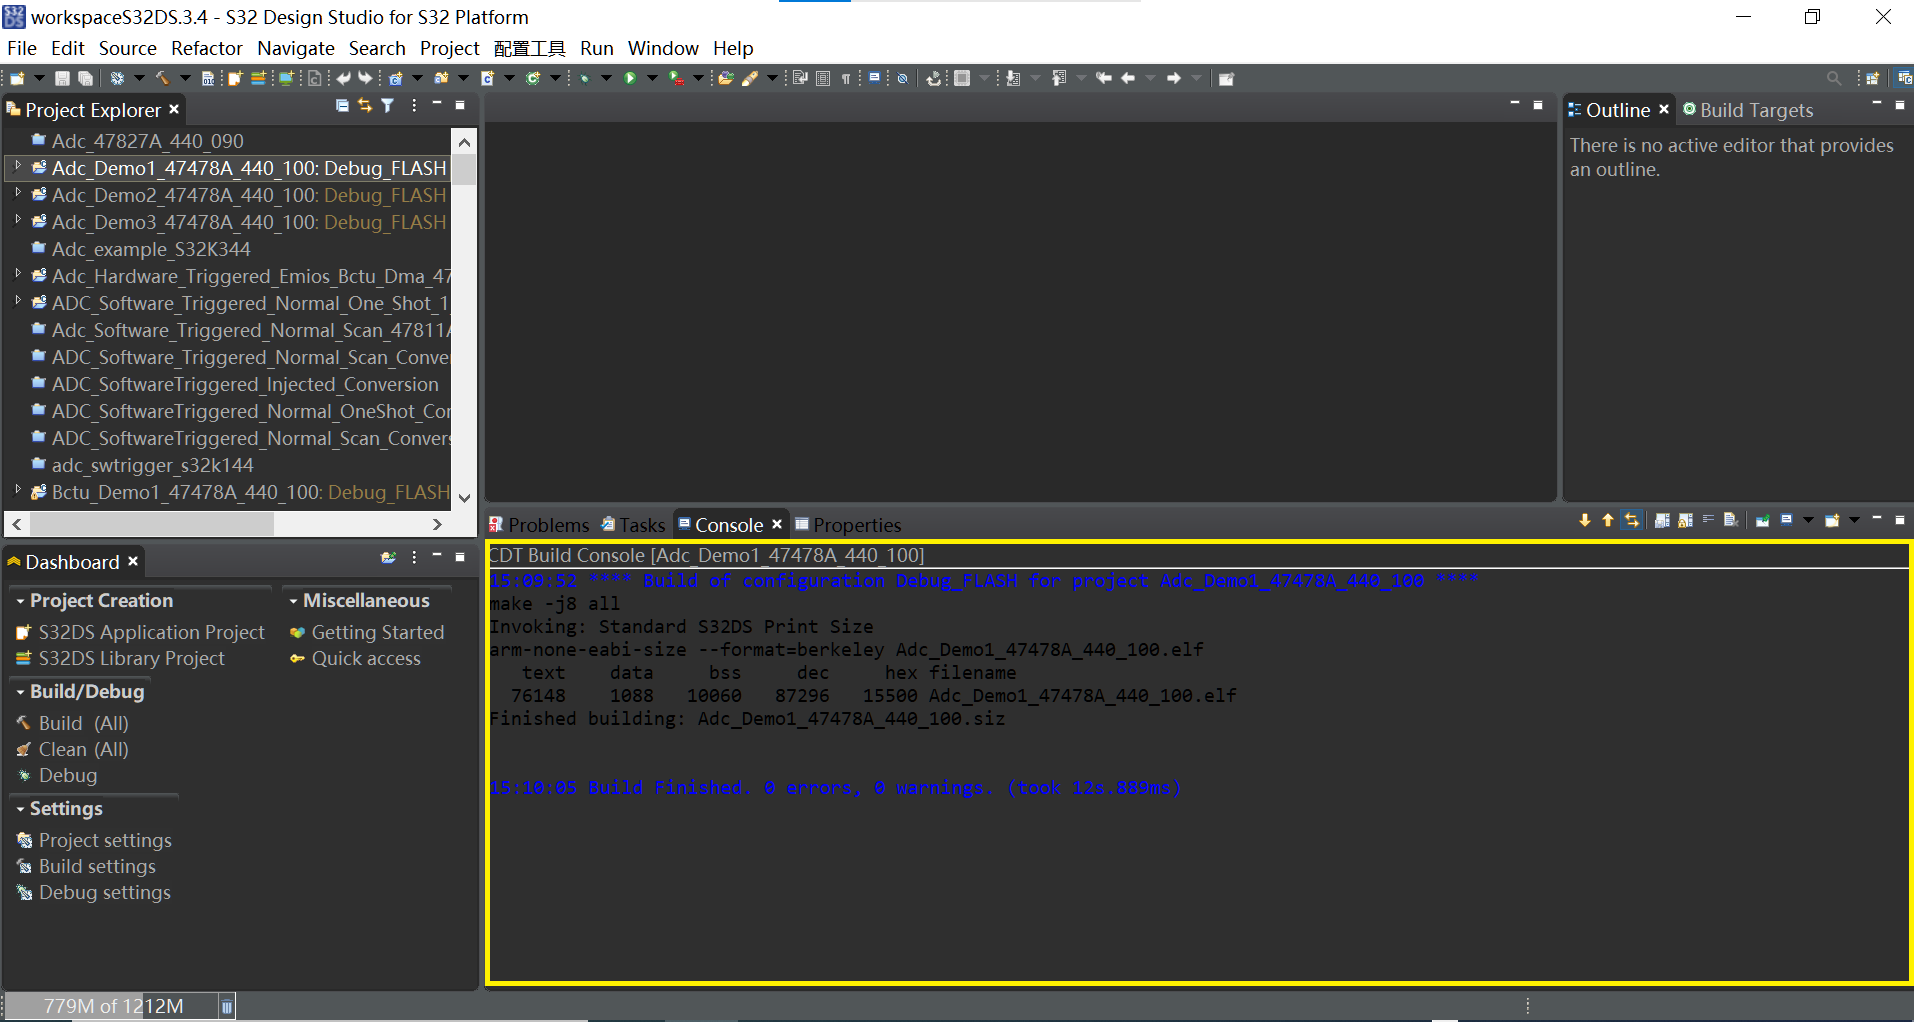The image size is (1914, 1022).
Task: Click the Forward navigation arrow in toolbar
Action: coord(1174,78)
